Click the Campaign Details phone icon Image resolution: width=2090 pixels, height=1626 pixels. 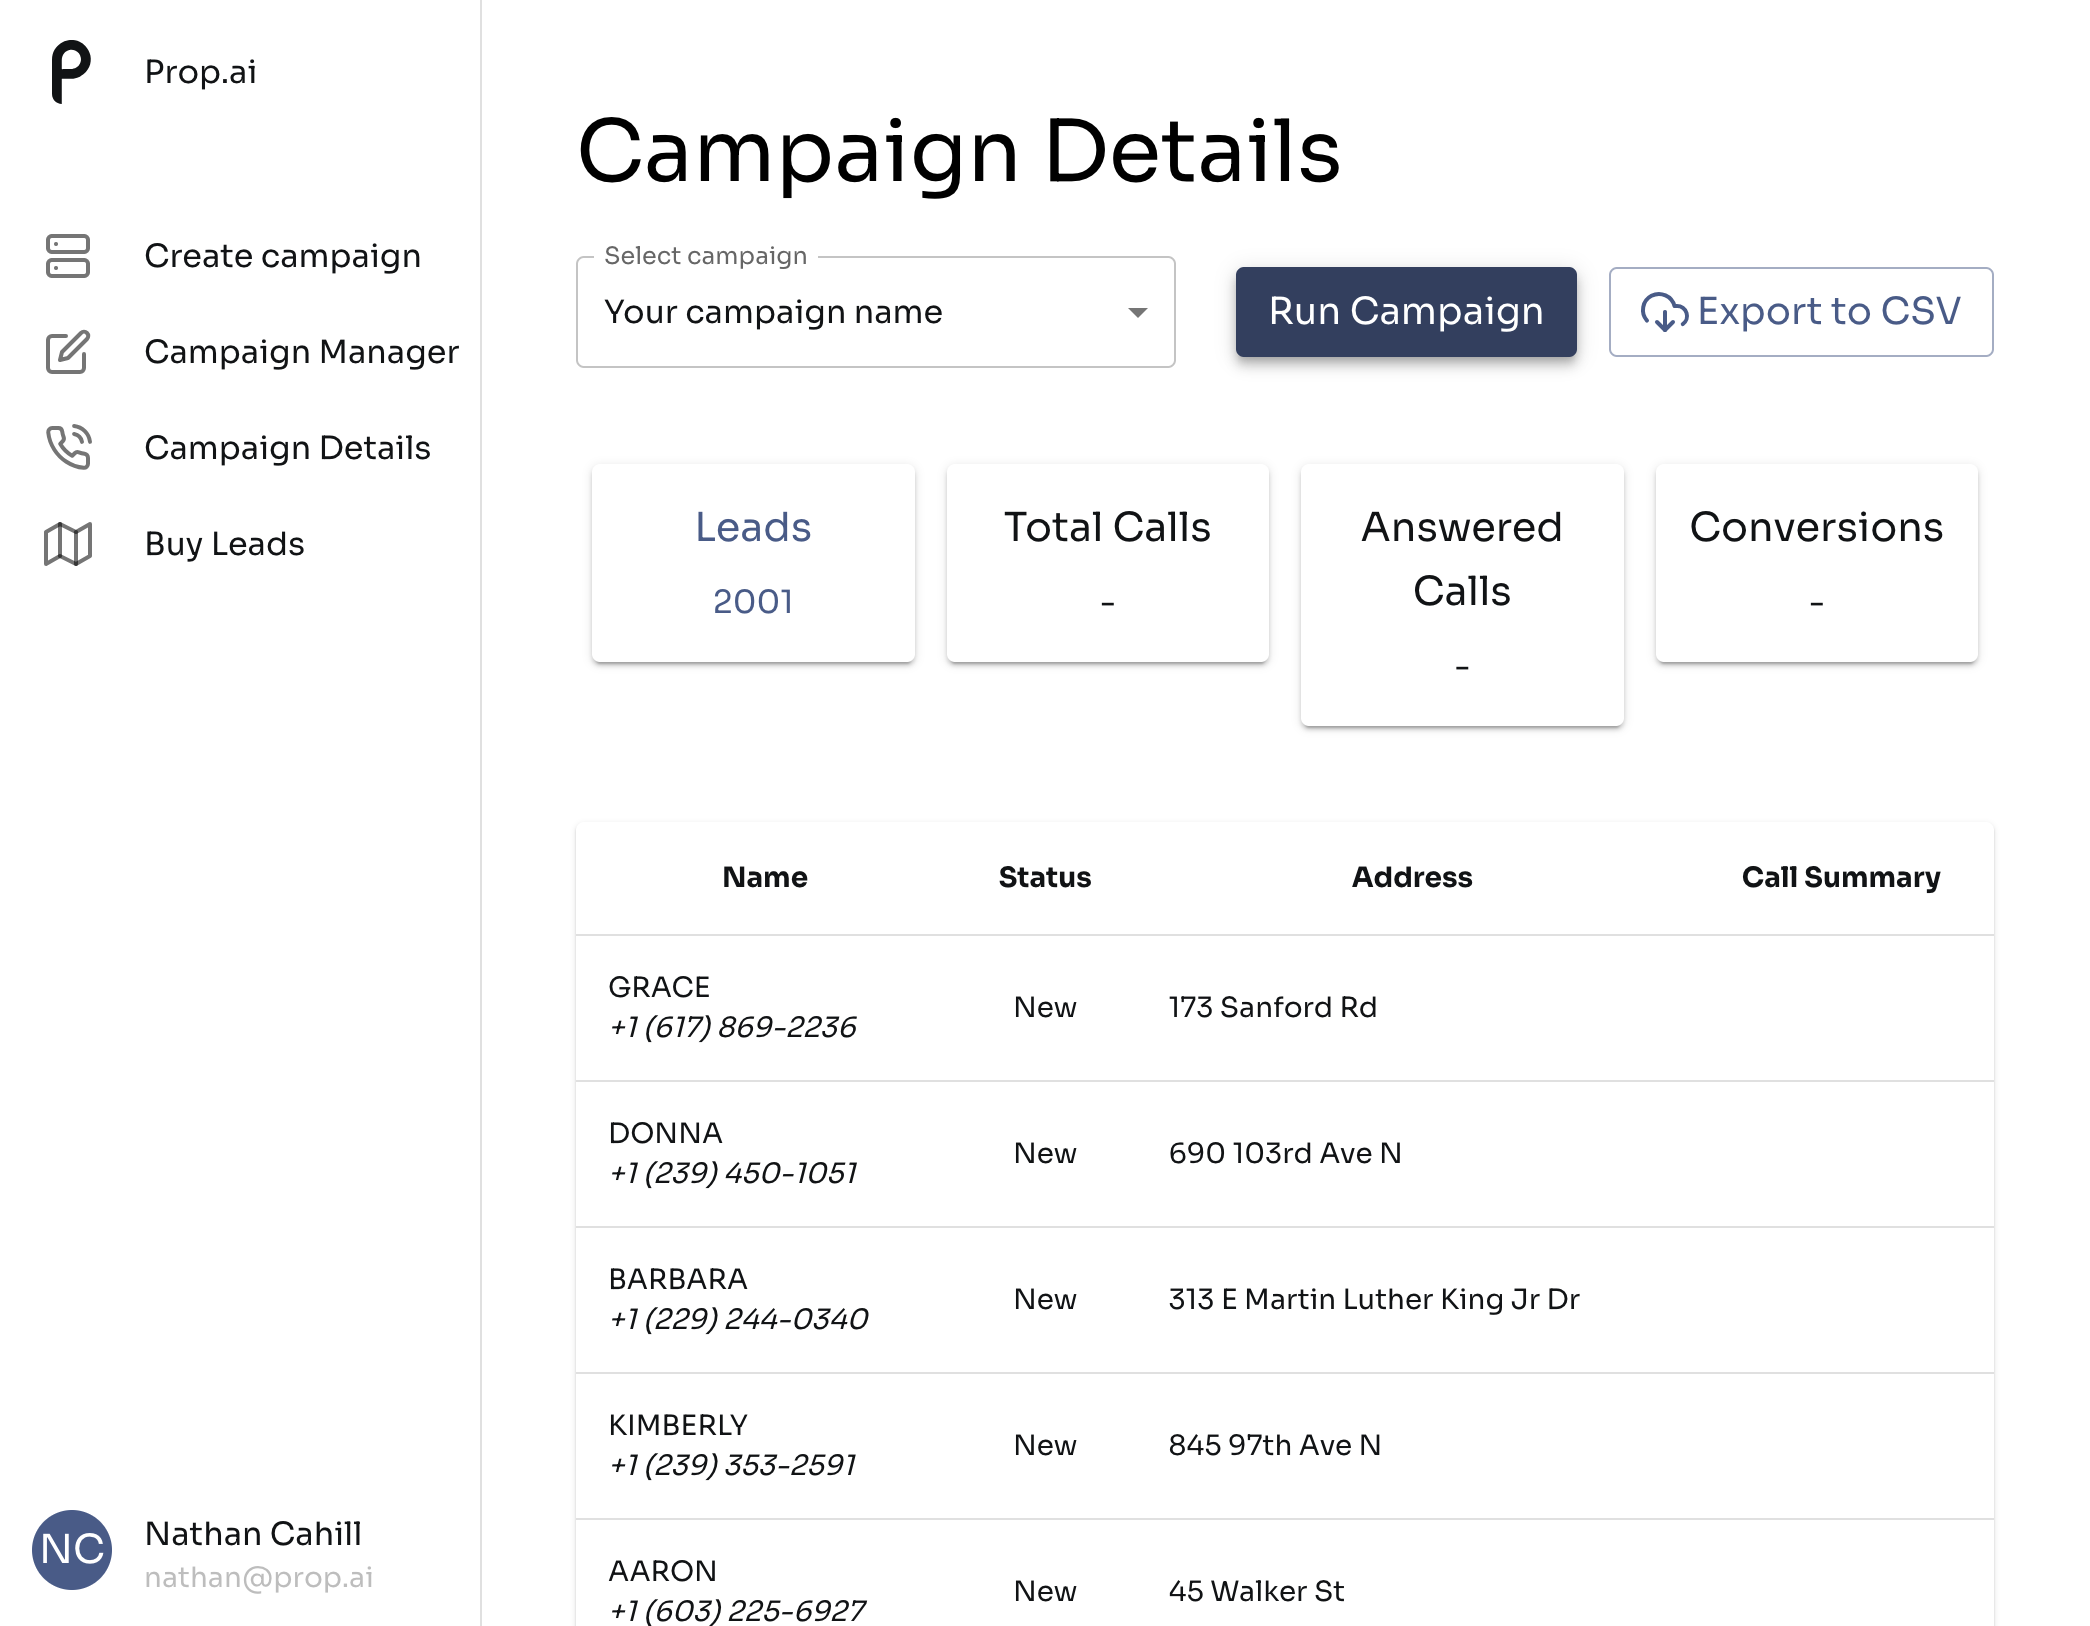coord(68,447)
